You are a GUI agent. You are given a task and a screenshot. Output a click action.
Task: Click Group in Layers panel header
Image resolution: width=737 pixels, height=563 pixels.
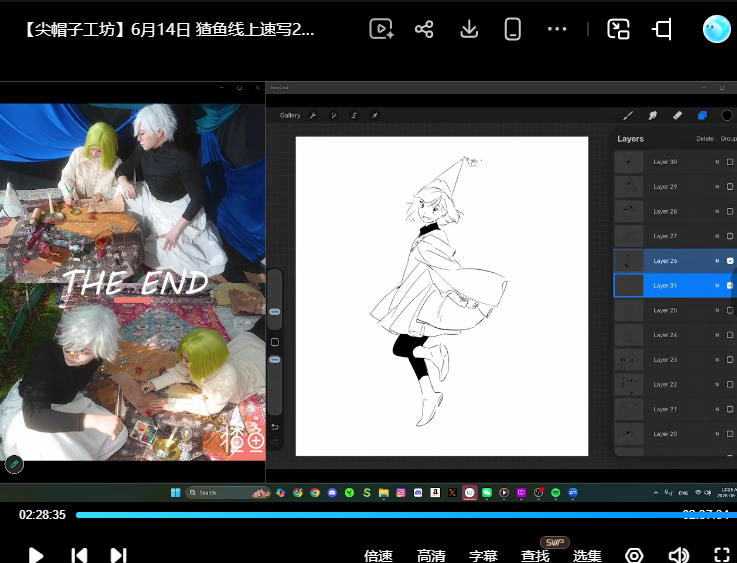point(729,139)
